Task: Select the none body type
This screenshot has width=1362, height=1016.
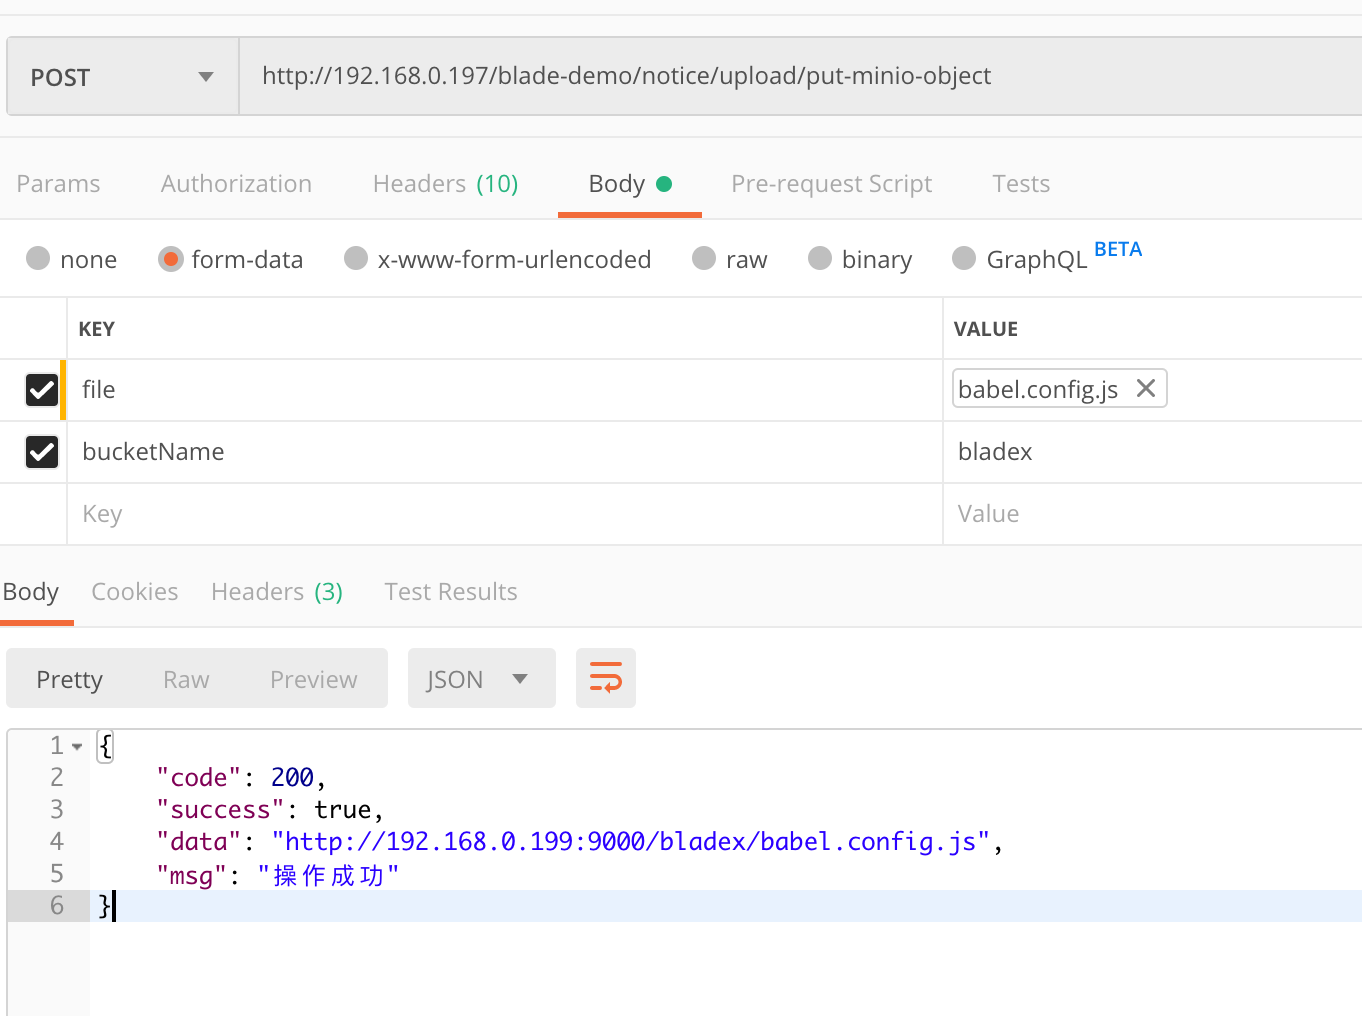Action: 38,259
